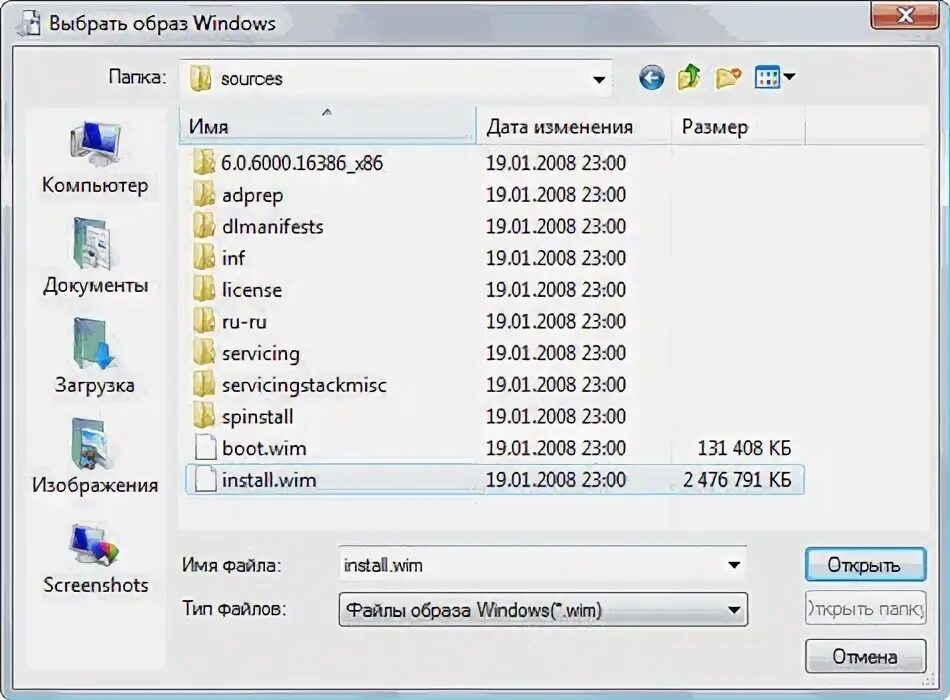Click the servicingstackmisc folder icon
The image size is (950, 700).
point(204,384)
